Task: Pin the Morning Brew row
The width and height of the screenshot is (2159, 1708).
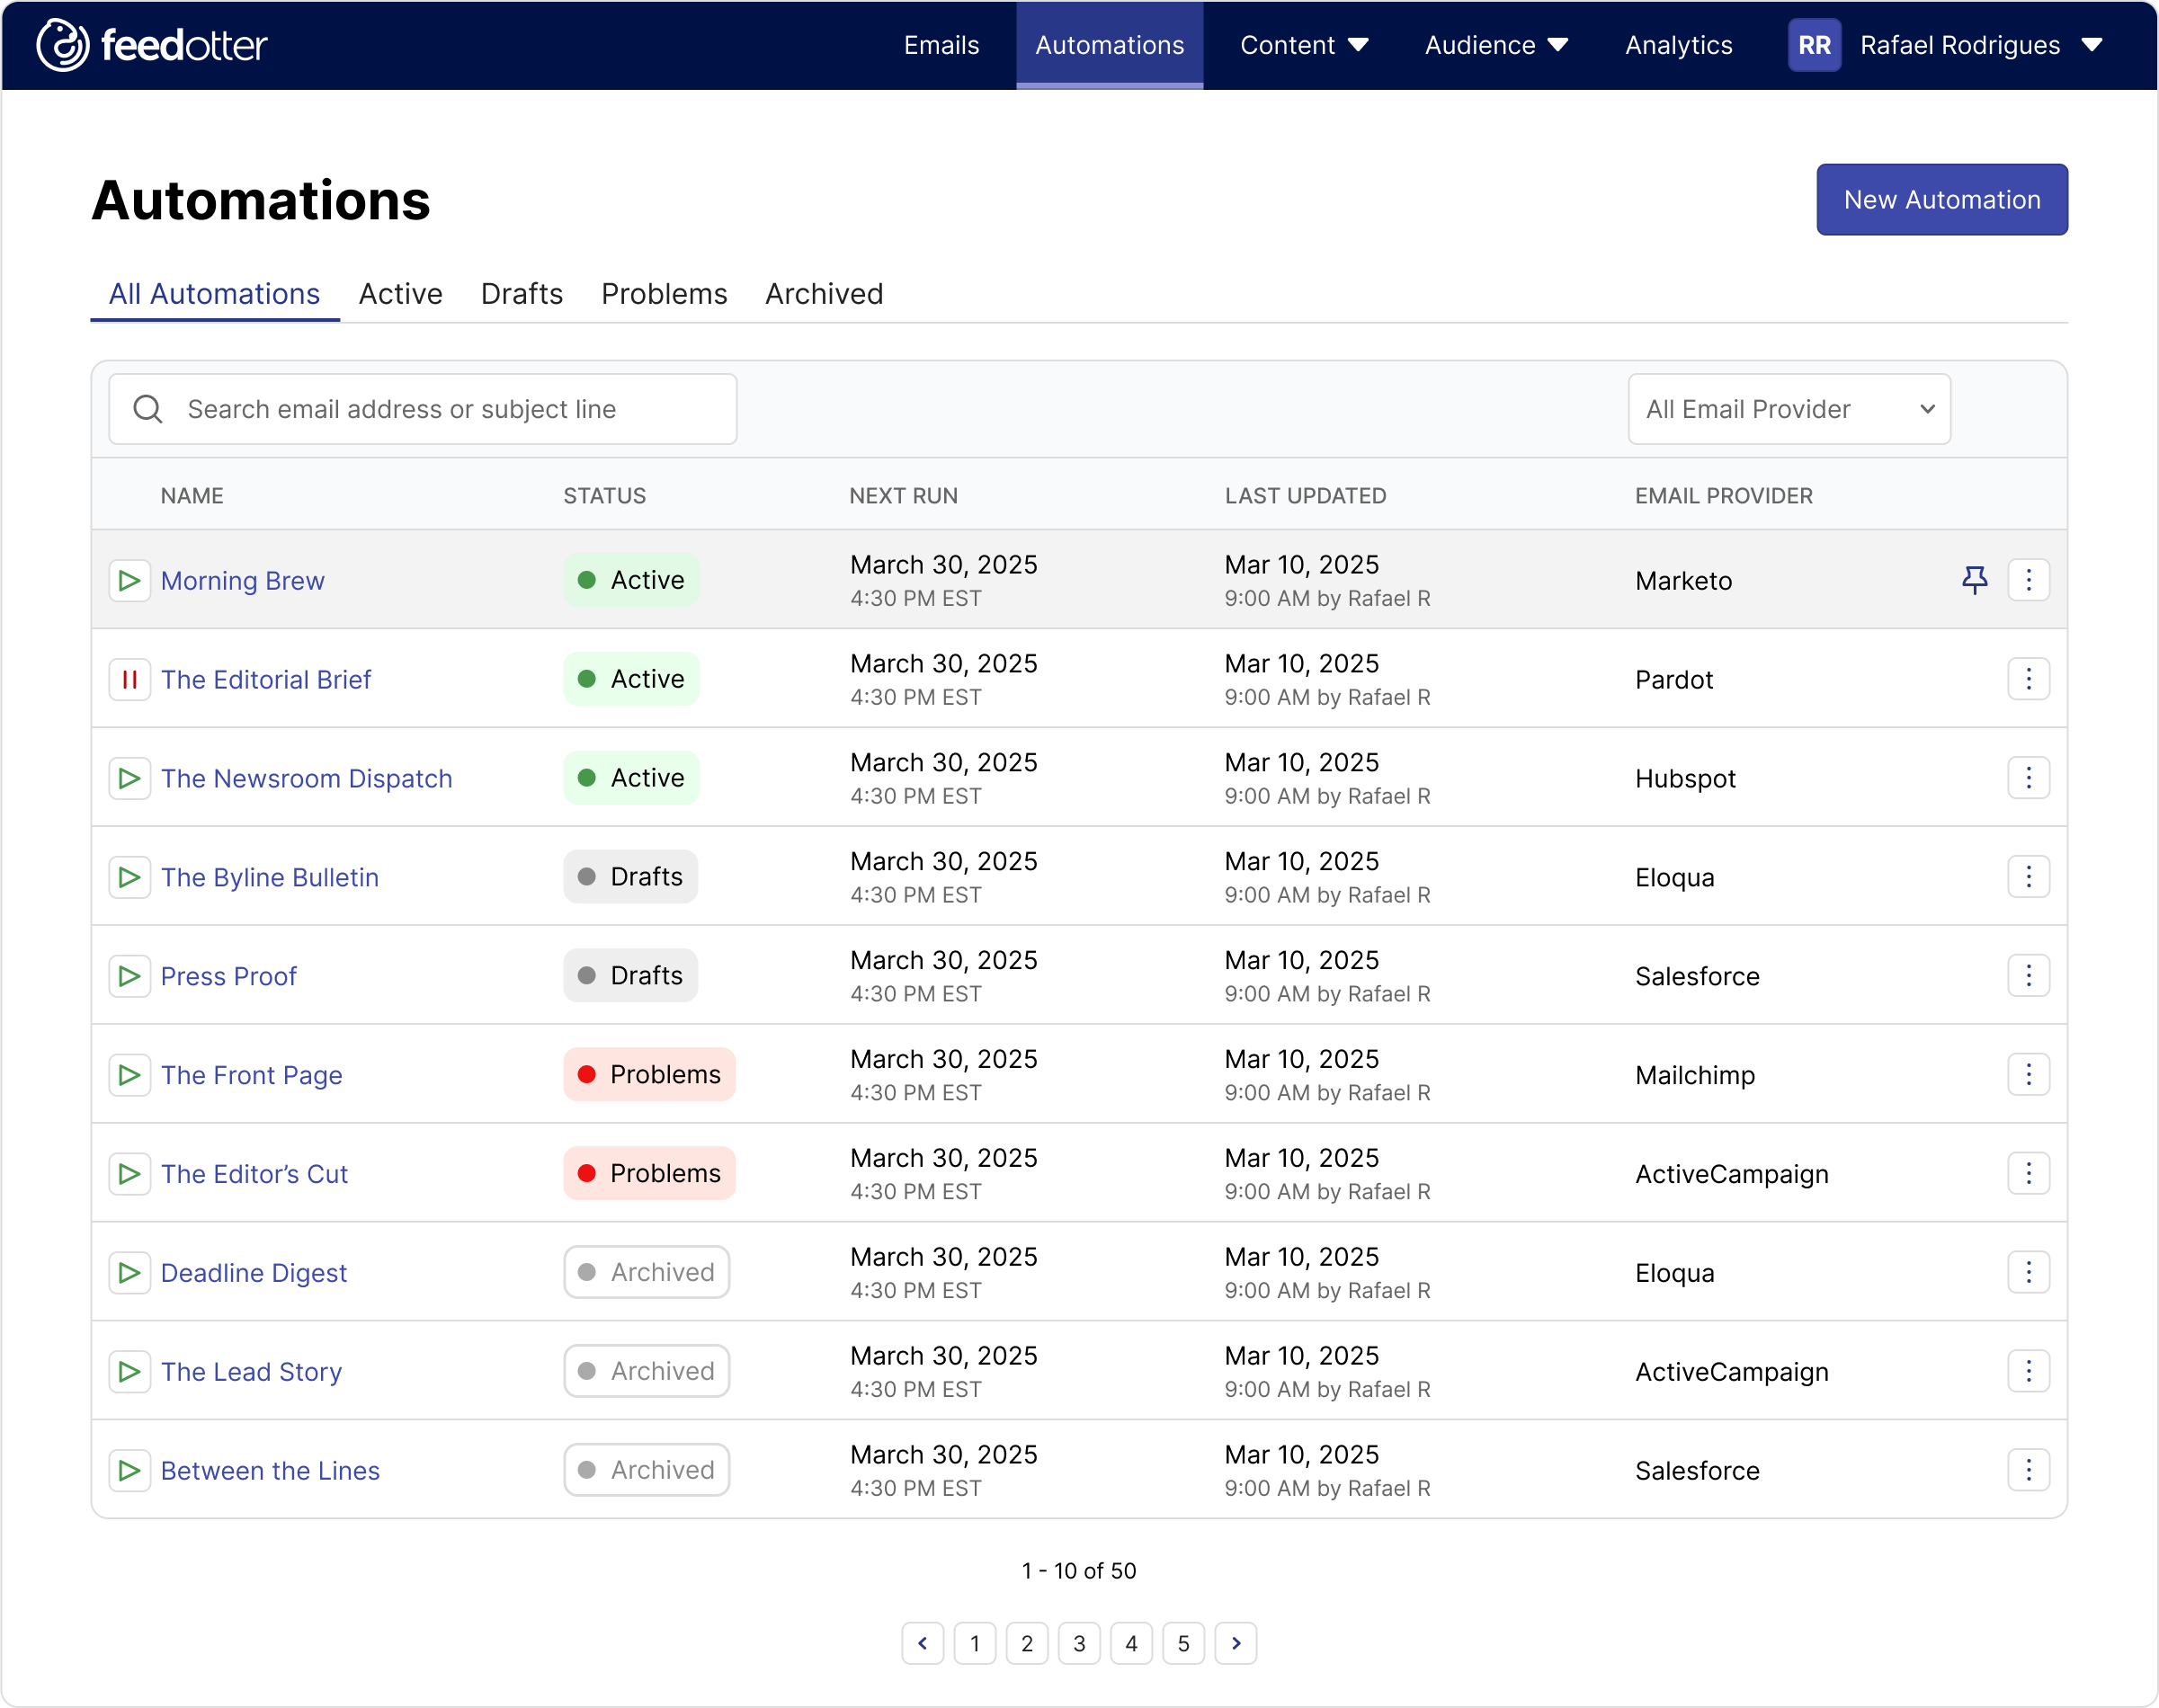Action: (x=1975, y=580)
